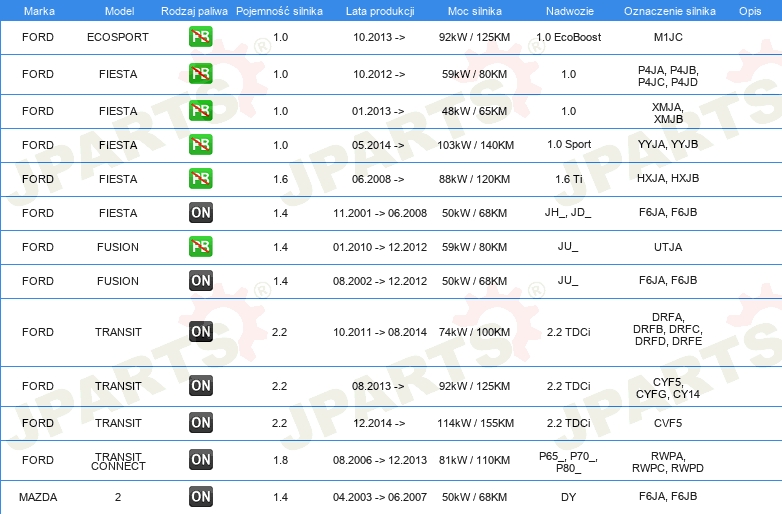Image resolution: width=782 pixels, height=514 pixels.
Task: Click the DRFA, DRFB, DRFC engine codes cell
Action: 668,329
